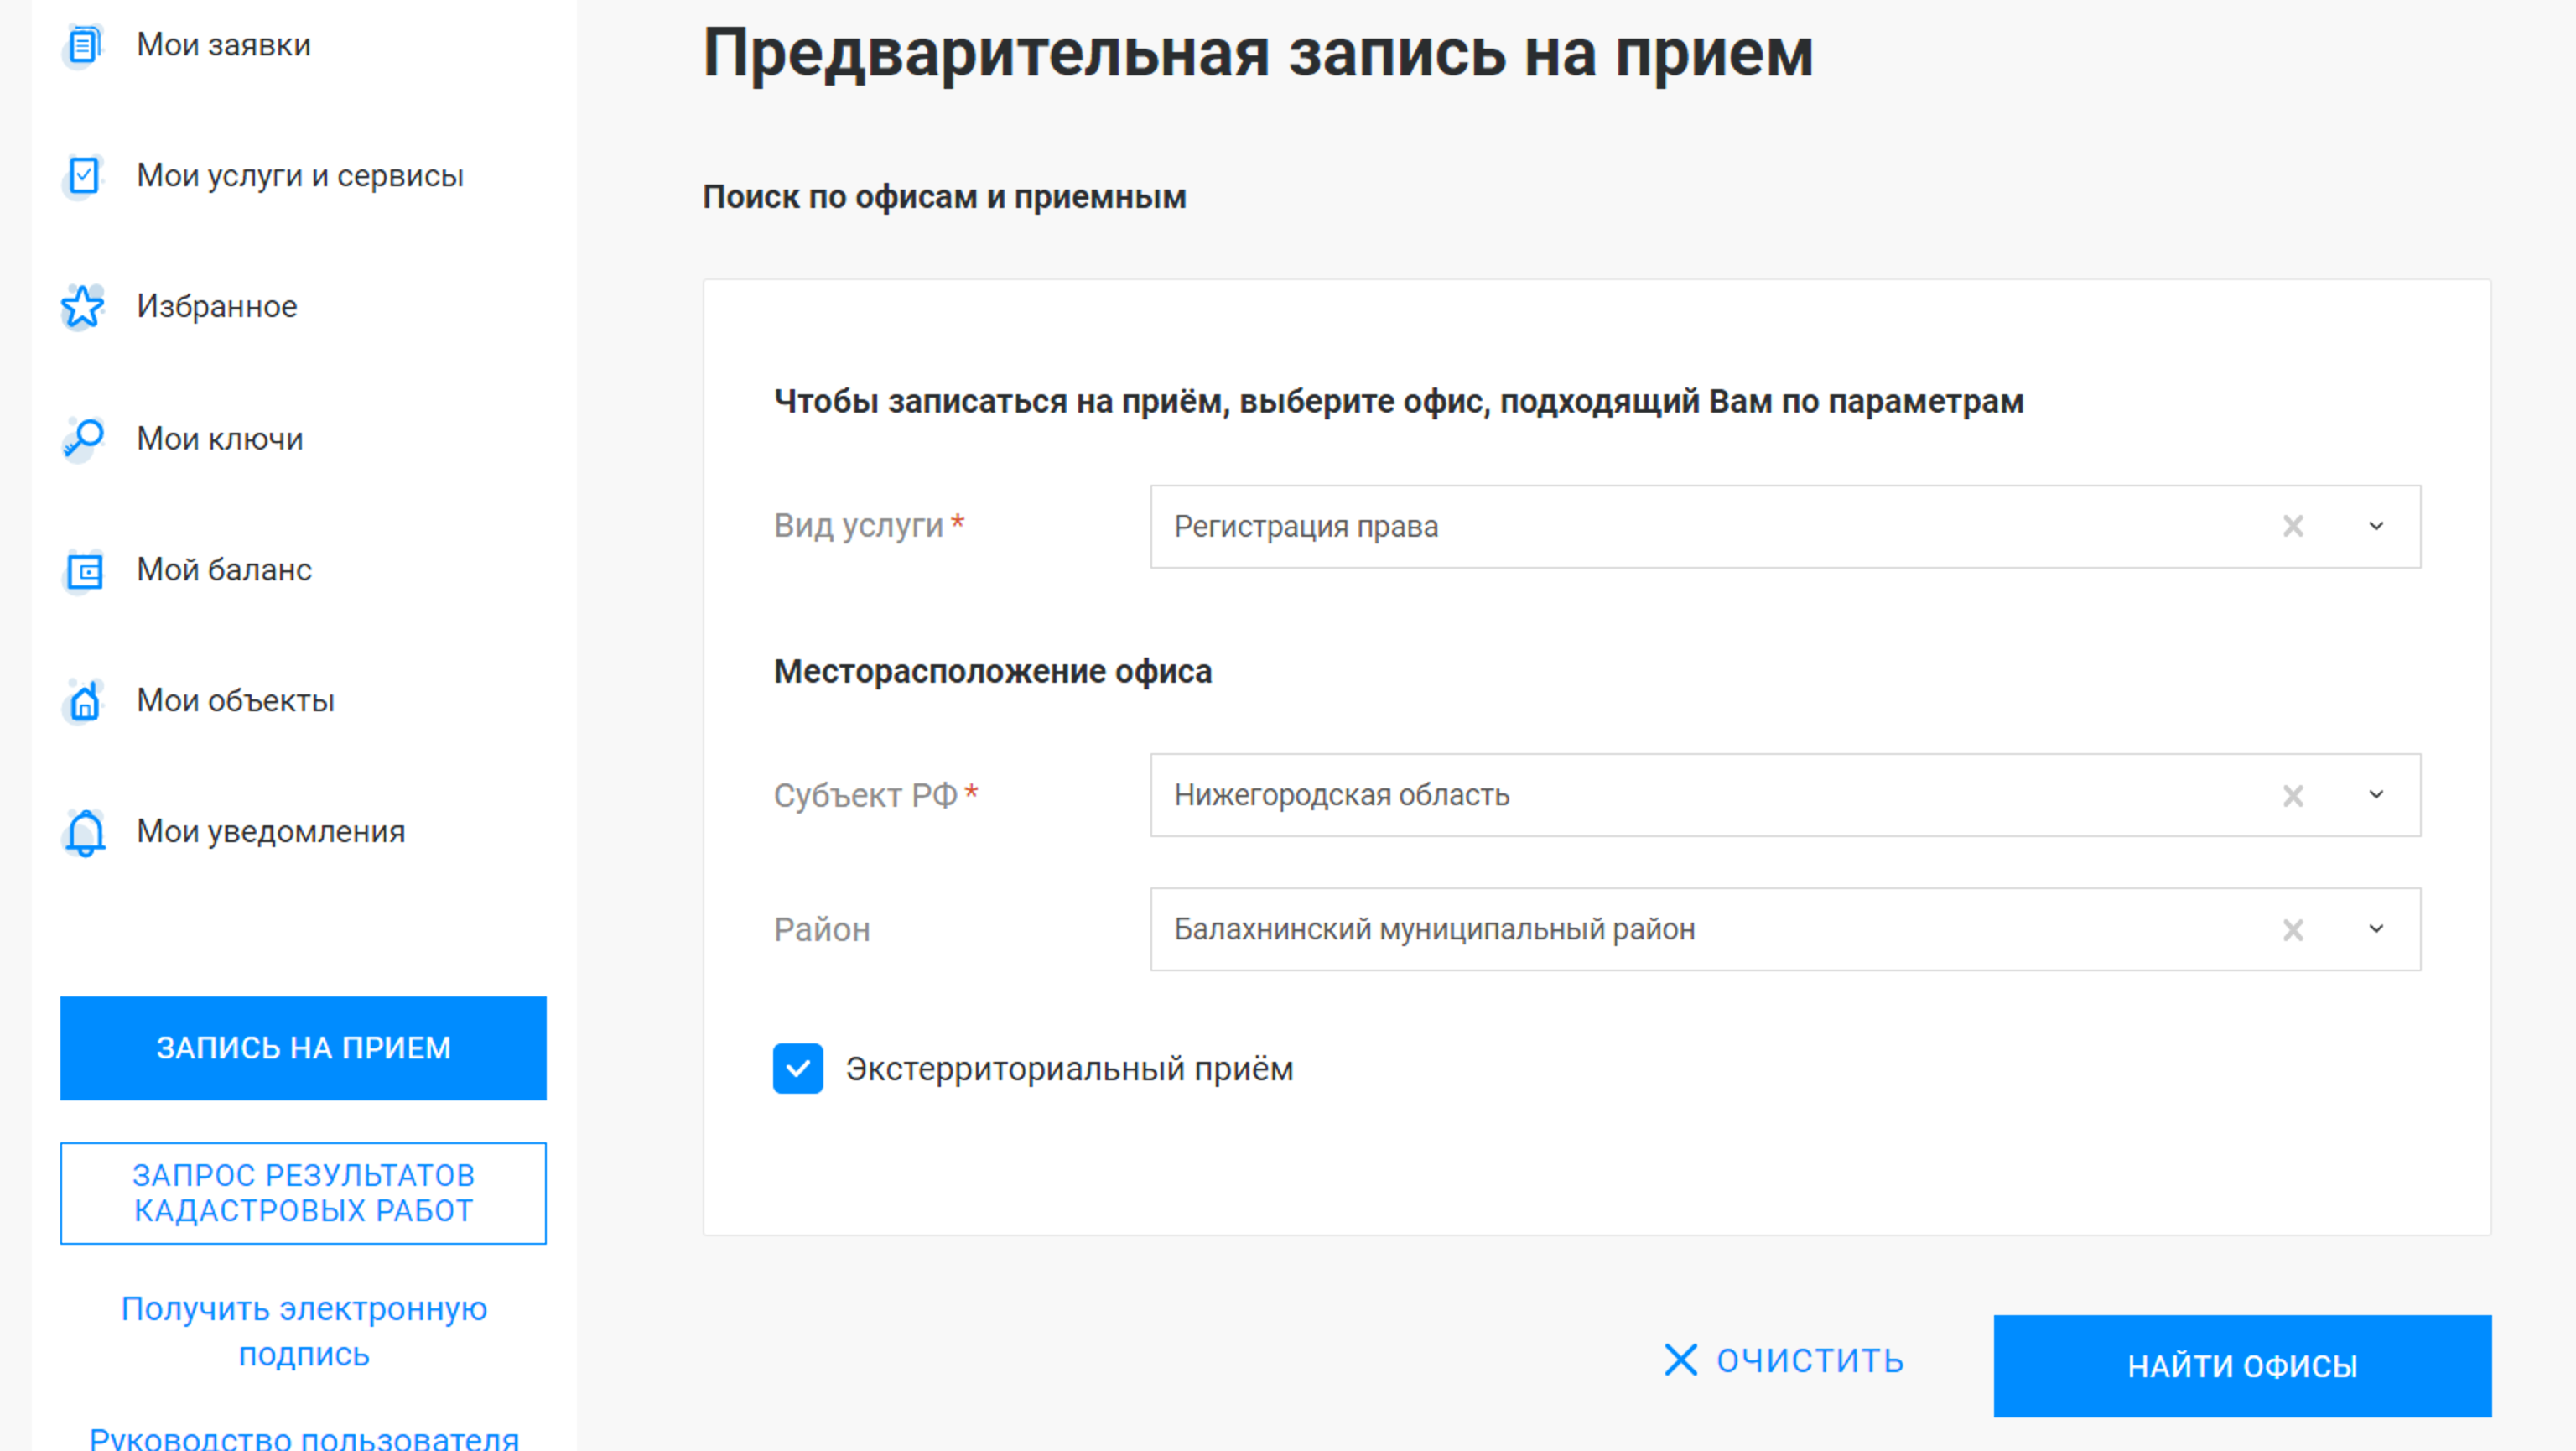
Task: Click the Месторасположение офиса heading
Action: [993, 671]
